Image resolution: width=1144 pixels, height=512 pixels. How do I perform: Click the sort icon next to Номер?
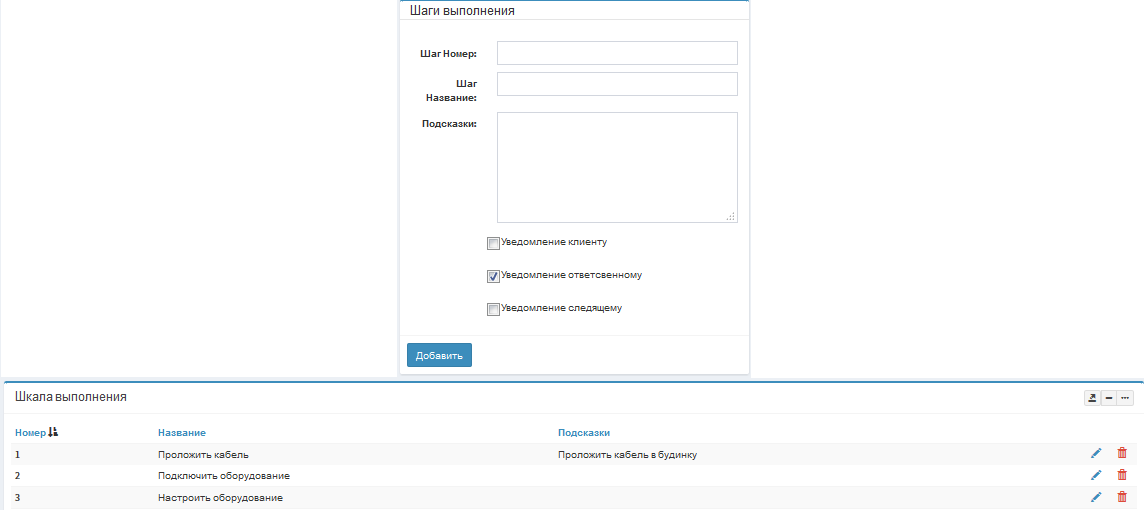(54, 432)
